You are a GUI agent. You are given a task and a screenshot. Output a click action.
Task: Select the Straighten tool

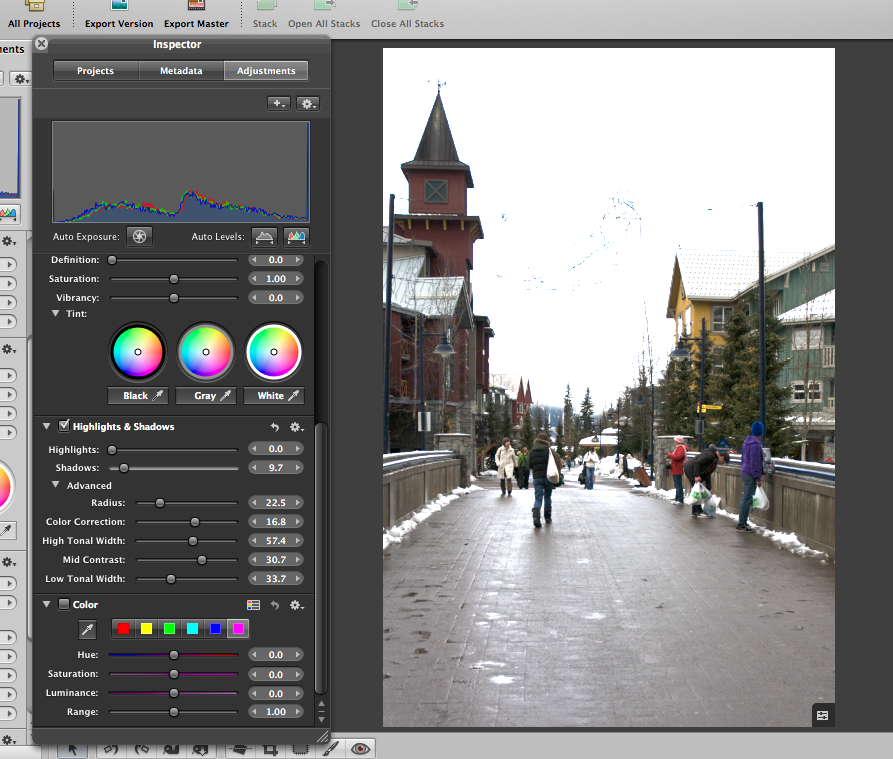(x=240, y=750)
